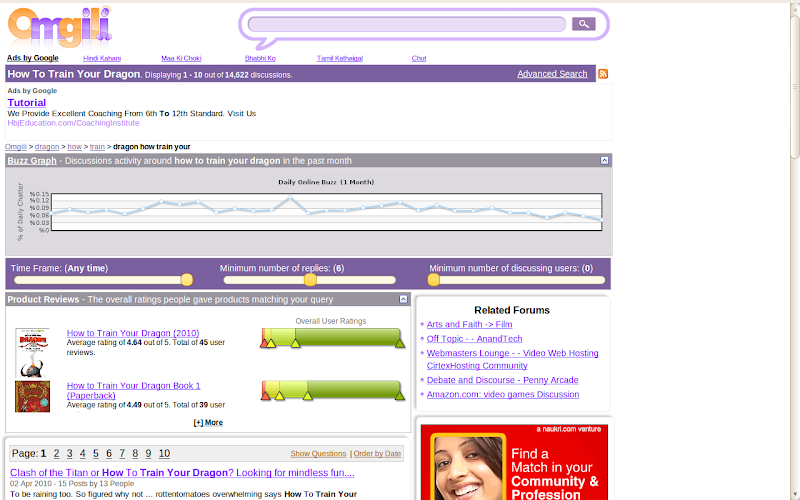Viewport: 800px width, 500px height.
Task: Open the train breadcrumb link
Action: point(97,147)
